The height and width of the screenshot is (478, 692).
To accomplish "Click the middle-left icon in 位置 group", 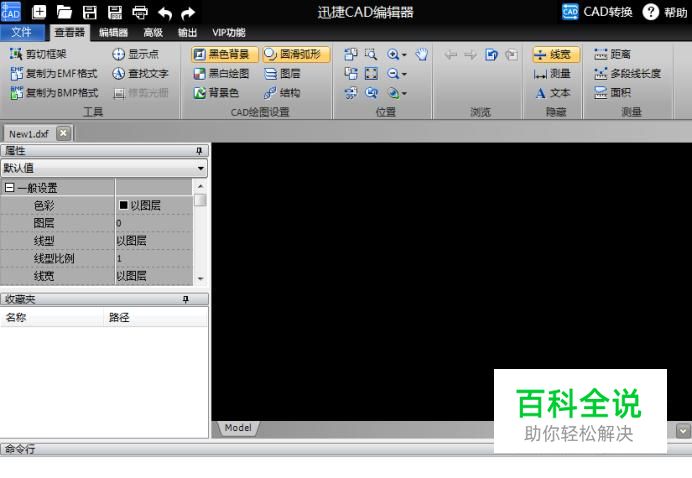I will [351, 73].
